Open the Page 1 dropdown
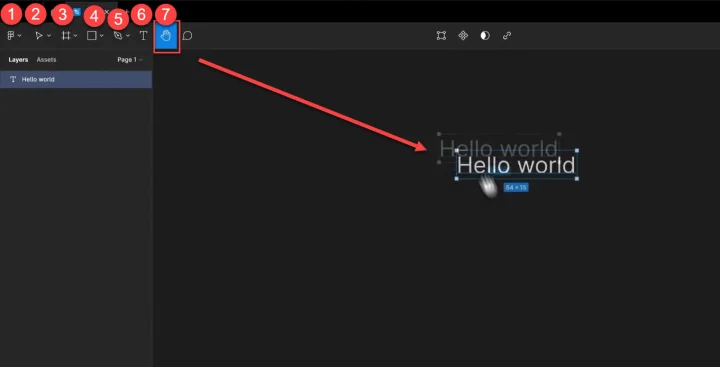The width and height of the screenshot is (720, 367). pos(130,60)
